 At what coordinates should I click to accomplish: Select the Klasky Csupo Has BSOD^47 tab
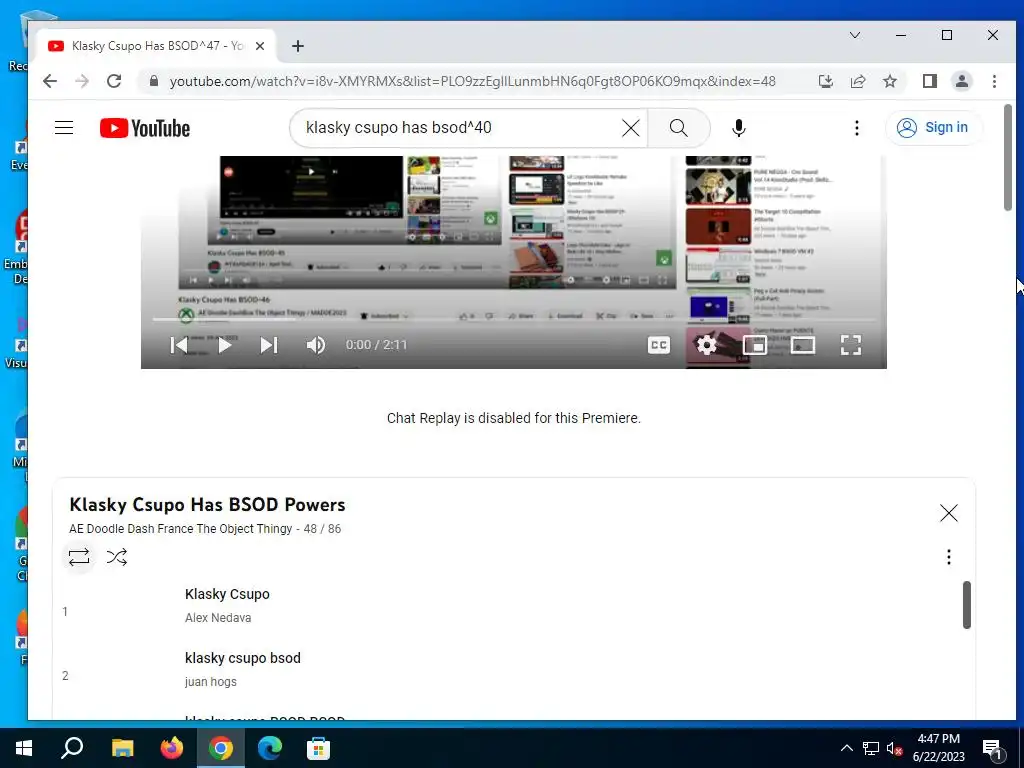[x=155, y=46]
